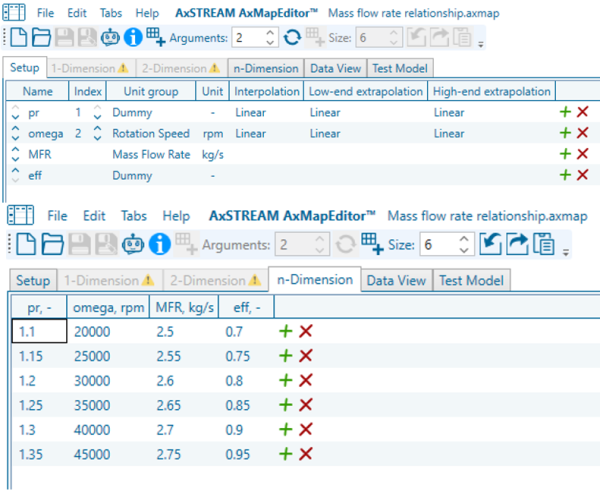Click Open folder icon in top window toolbar
This screenshot has height=491, width=600.
41,38
